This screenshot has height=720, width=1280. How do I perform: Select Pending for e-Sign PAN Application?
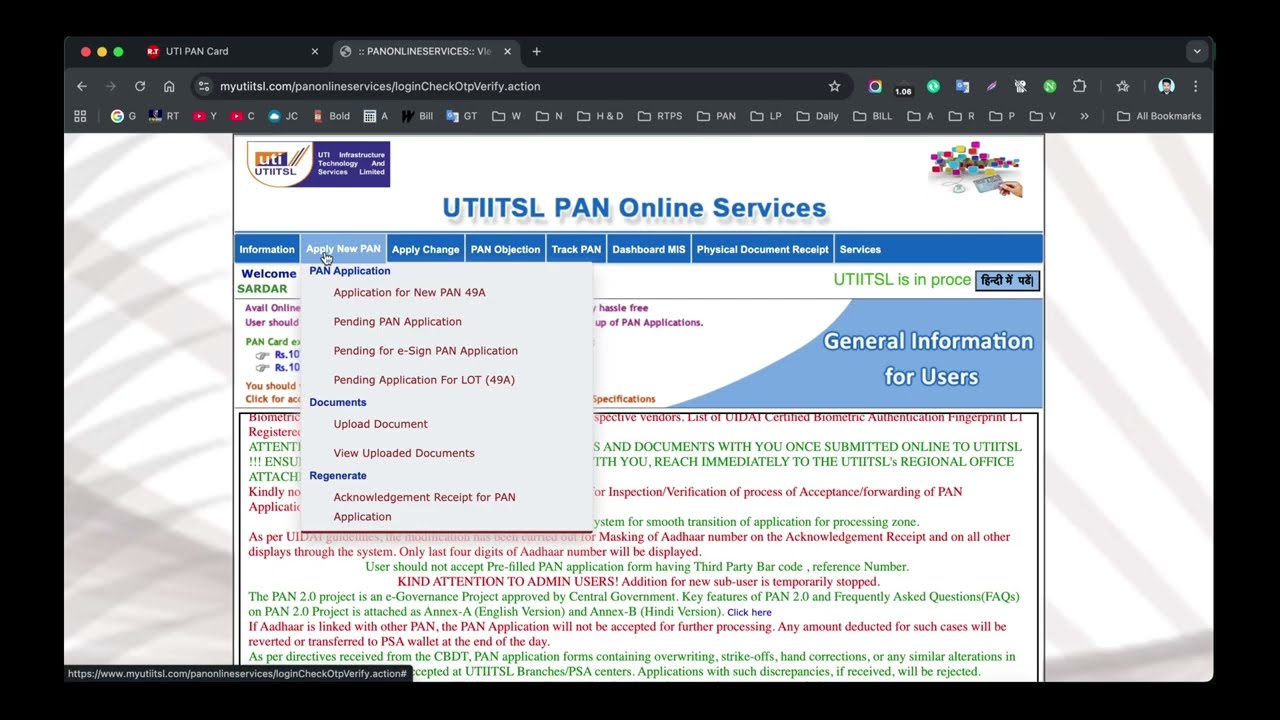[425, 350]
